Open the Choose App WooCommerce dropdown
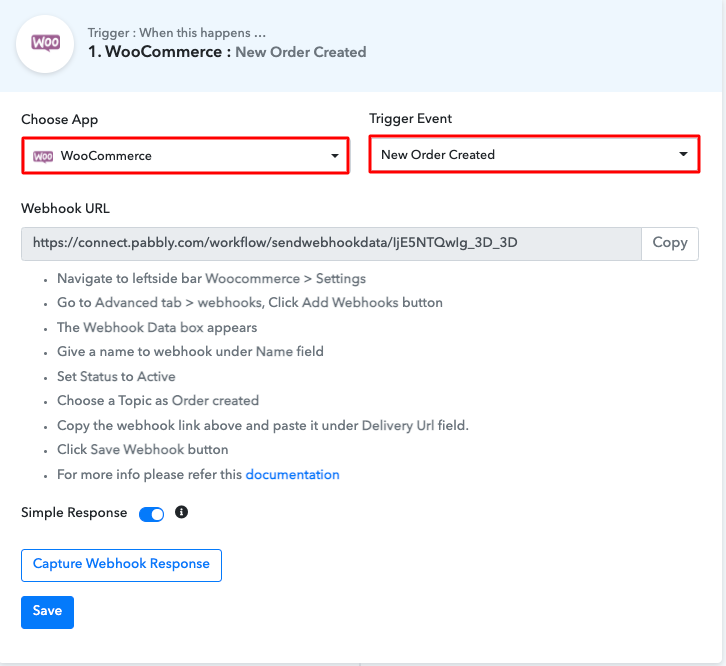 click(x=185, y=156)
